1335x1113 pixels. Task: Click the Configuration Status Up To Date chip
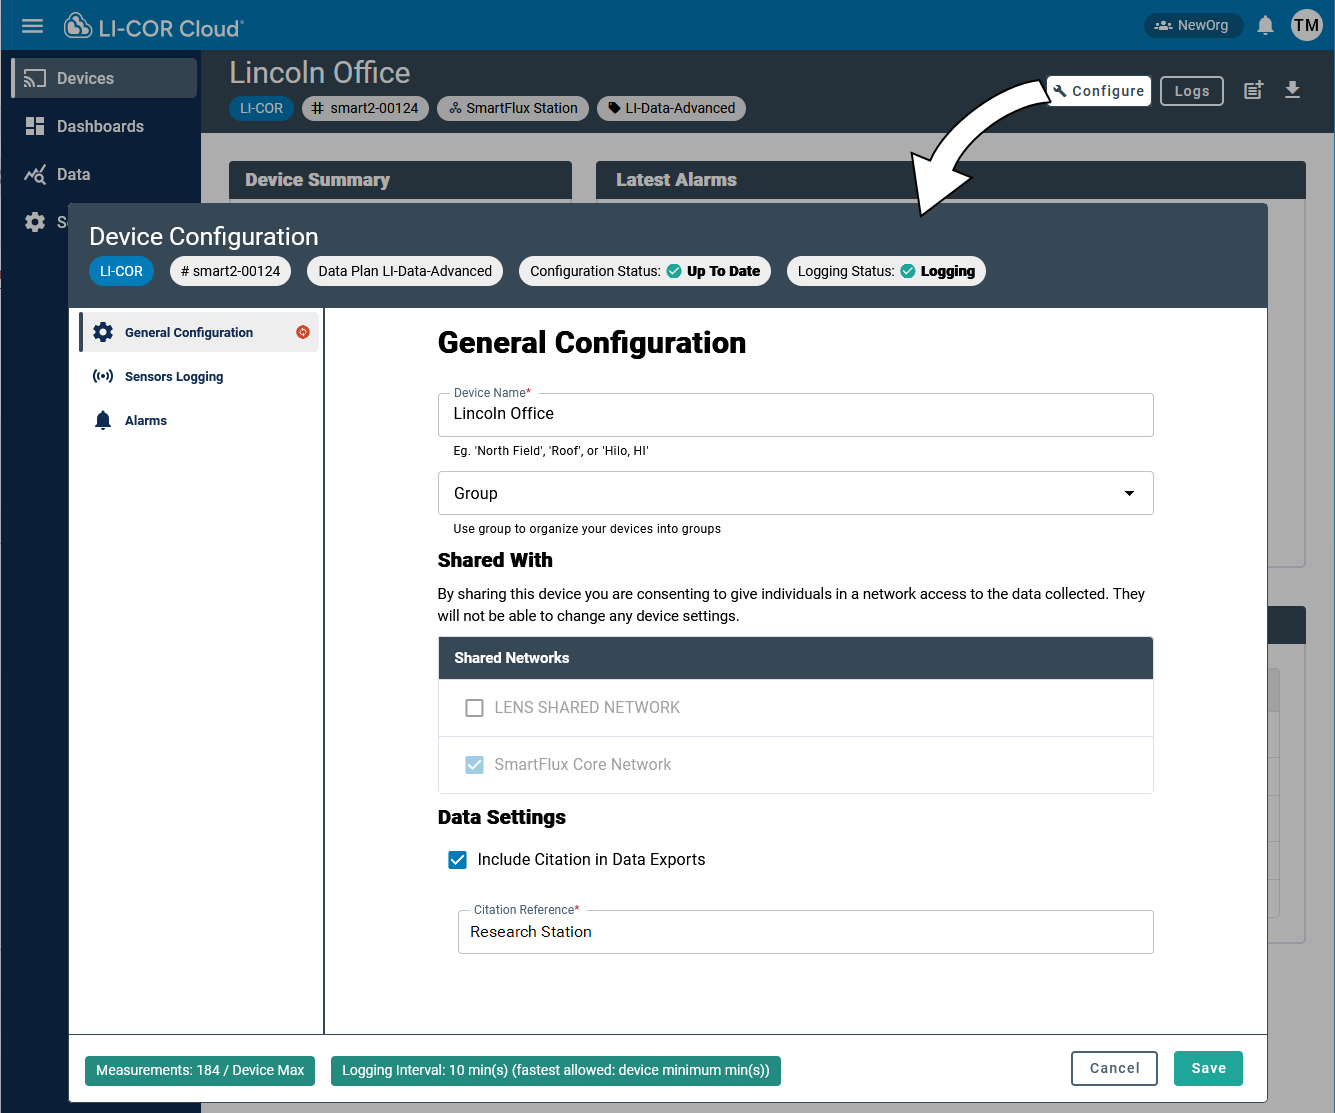pyautogui.click(x=645, y=271)
